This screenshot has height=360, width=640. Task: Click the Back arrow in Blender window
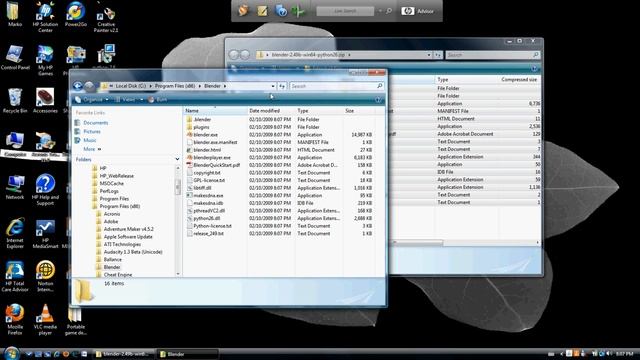(78, 86)
